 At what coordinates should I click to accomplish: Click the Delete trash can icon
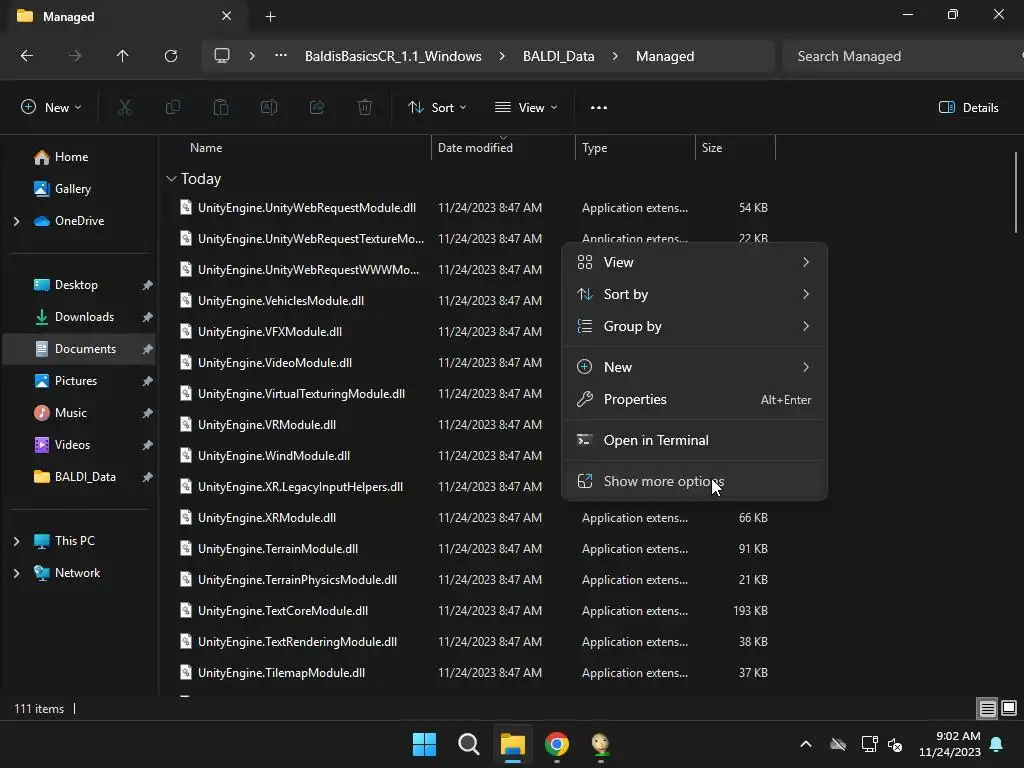click(365, 108)
